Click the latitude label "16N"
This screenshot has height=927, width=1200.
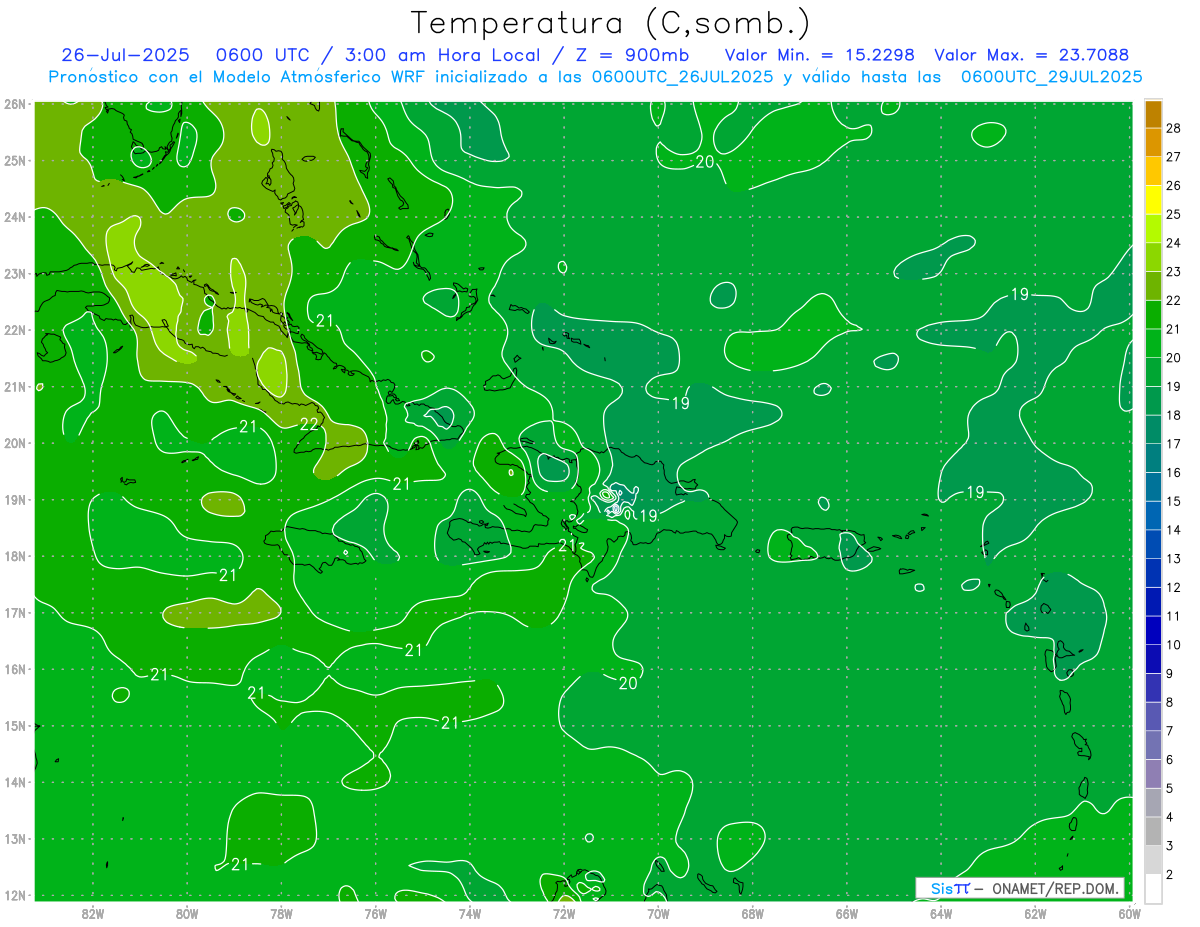14,669
